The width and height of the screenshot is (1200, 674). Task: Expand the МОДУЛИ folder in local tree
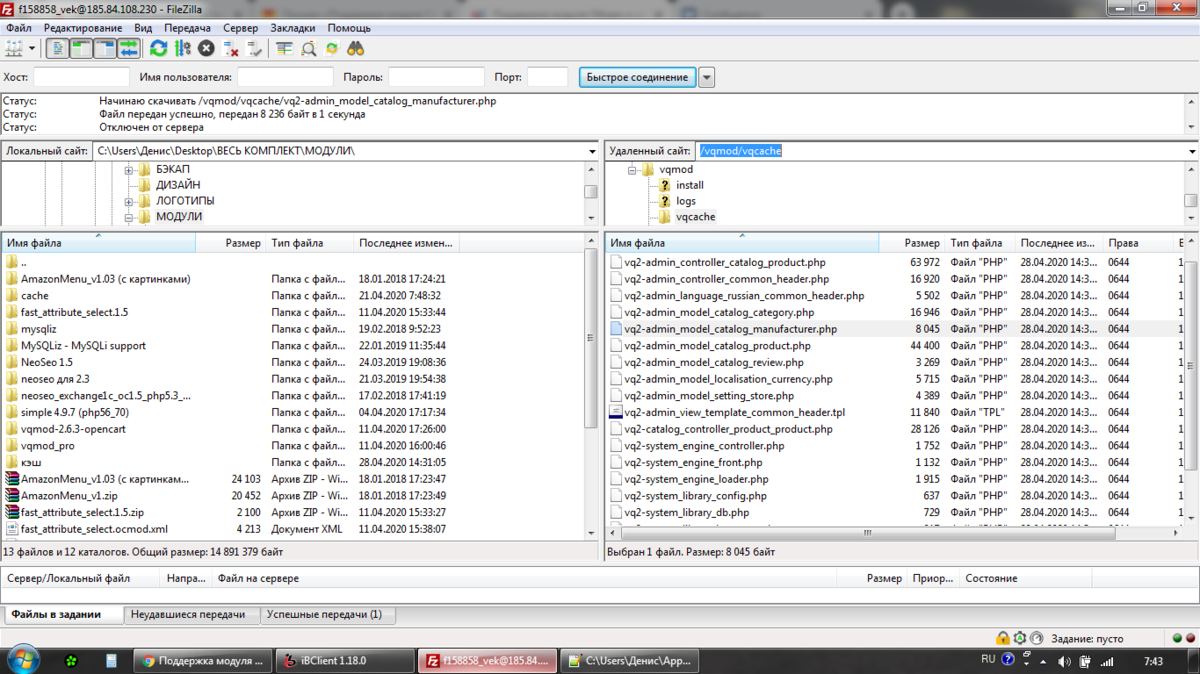[129, 217]
